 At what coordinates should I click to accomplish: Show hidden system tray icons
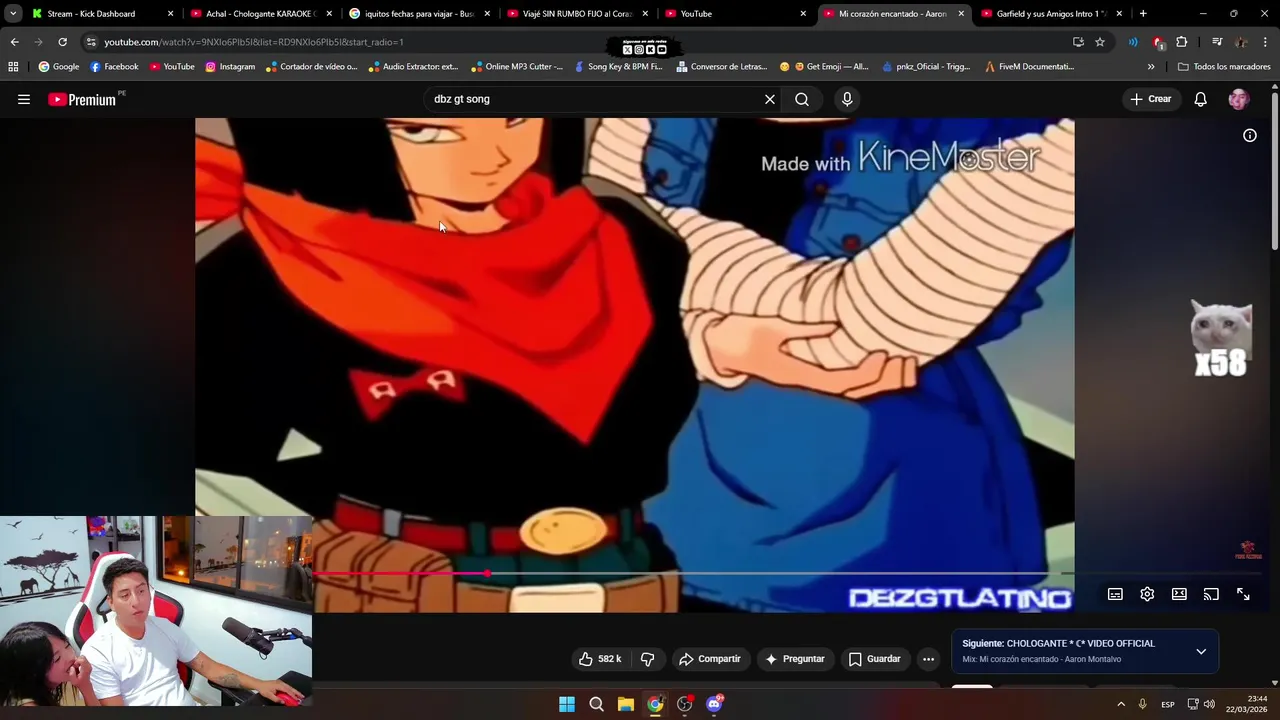1120,704
